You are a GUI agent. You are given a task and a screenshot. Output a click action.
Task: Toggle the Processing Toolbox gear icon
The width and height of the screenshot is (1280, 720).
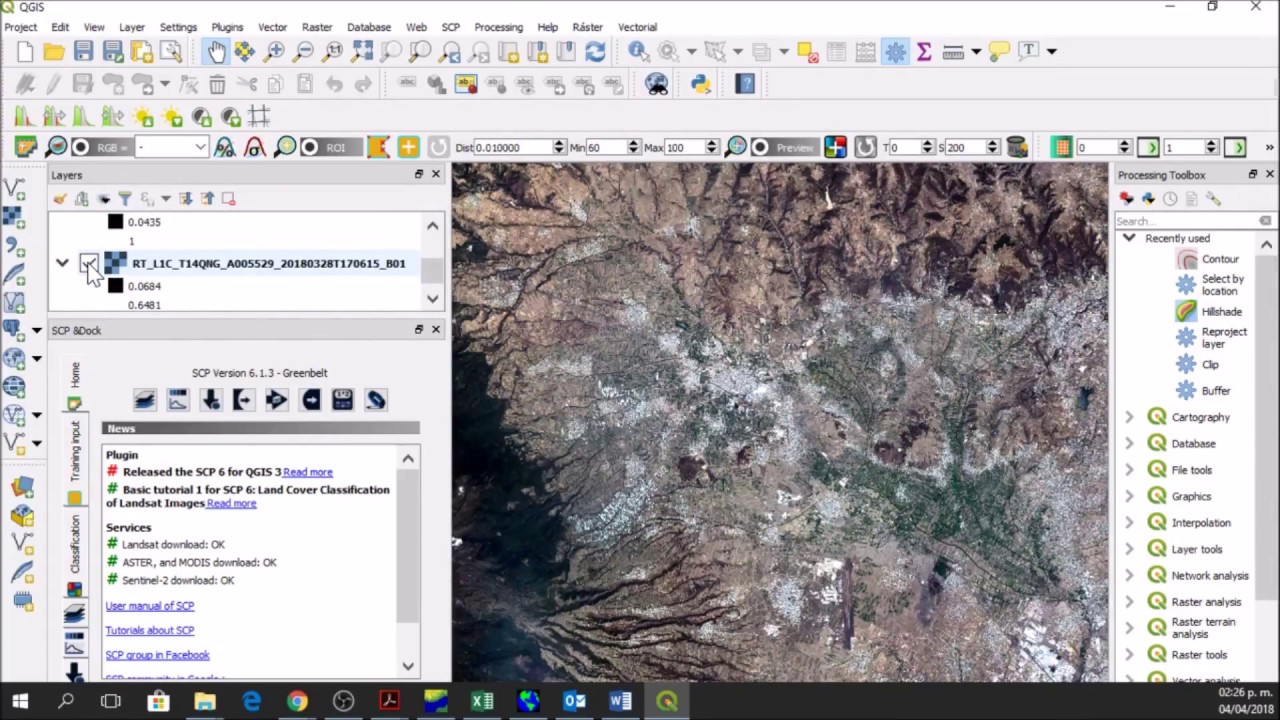[895, 51]
